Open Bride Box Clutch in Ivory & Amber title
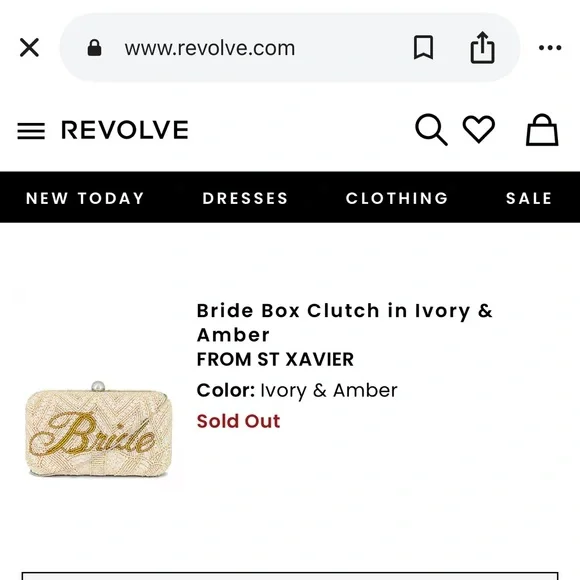This screenshot has width=580, height=580. 344,323
